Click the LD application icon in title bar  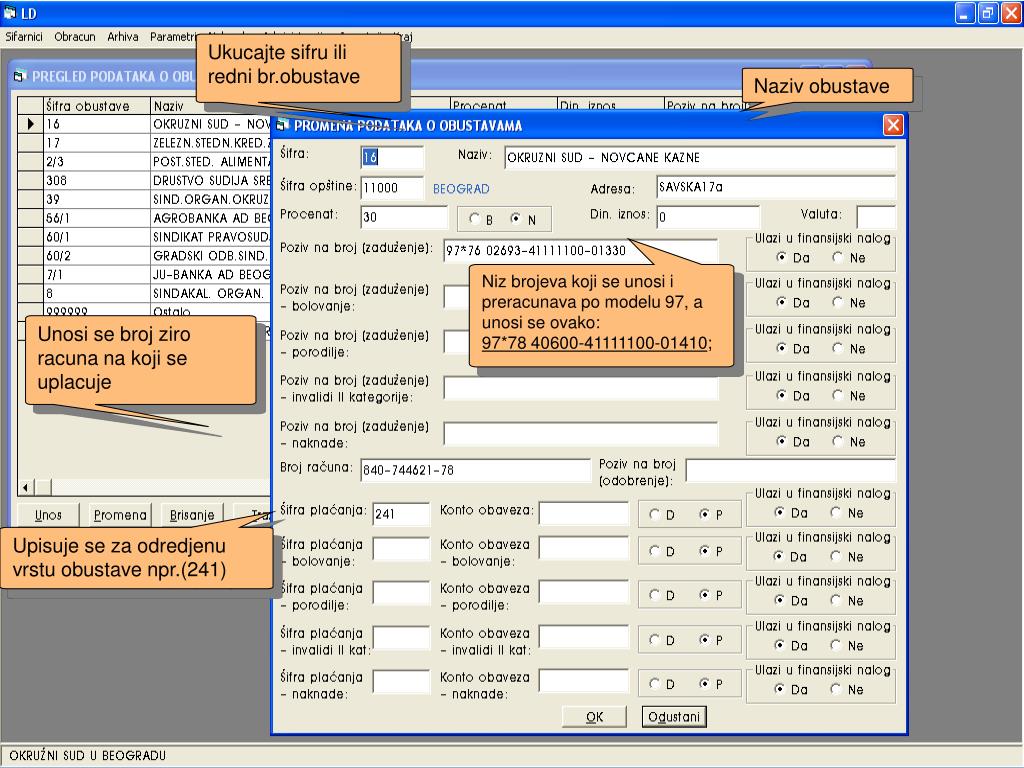(10, 13)
